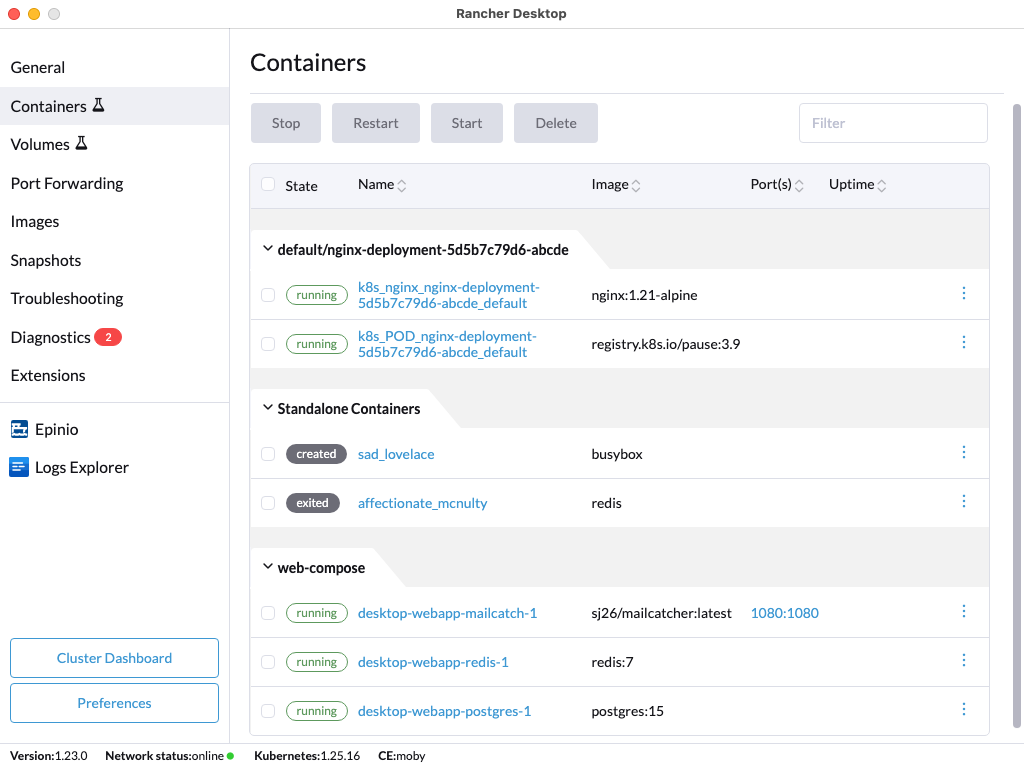Select the sad_lovelace container checkbox
The height and width of the screenshot is (768, 1024).
tap(268, 454)
